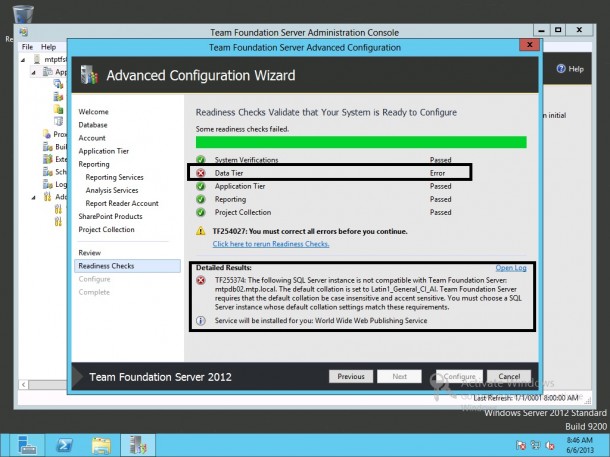Click the Previous button

[x=351, y=376]
